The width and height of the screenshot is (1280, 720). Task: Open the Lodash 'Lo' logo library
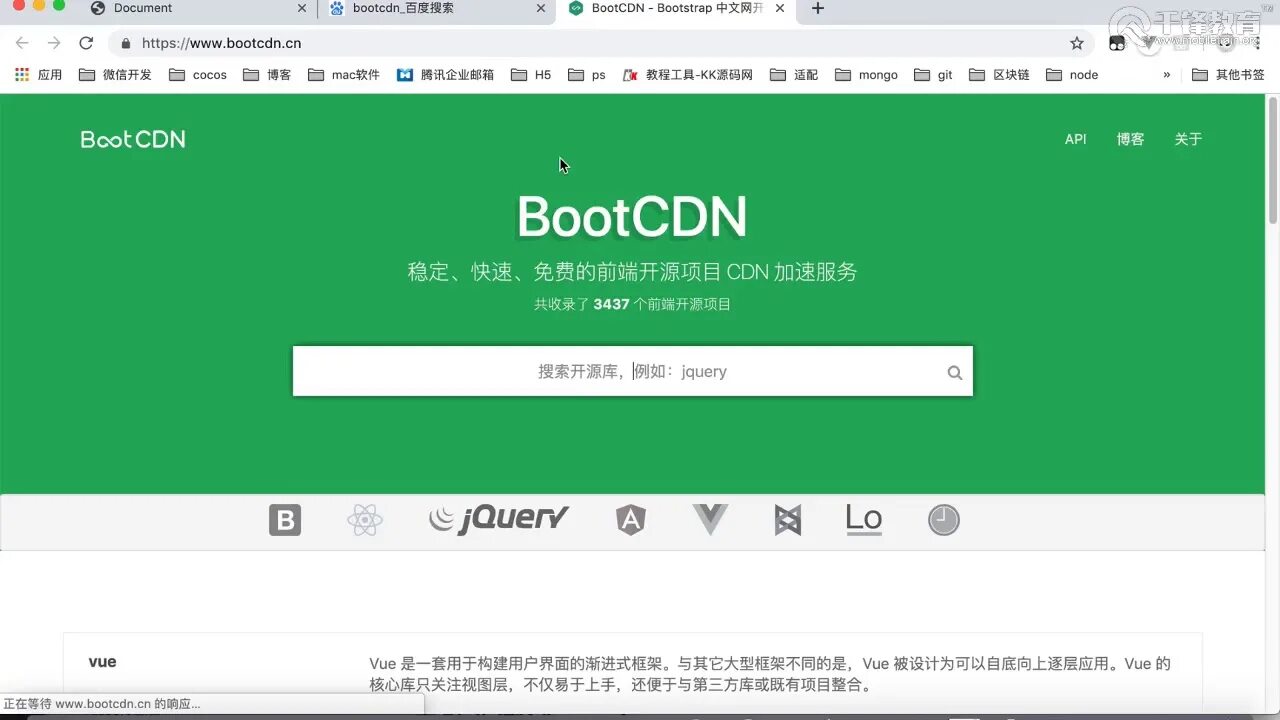pos(864,519)
